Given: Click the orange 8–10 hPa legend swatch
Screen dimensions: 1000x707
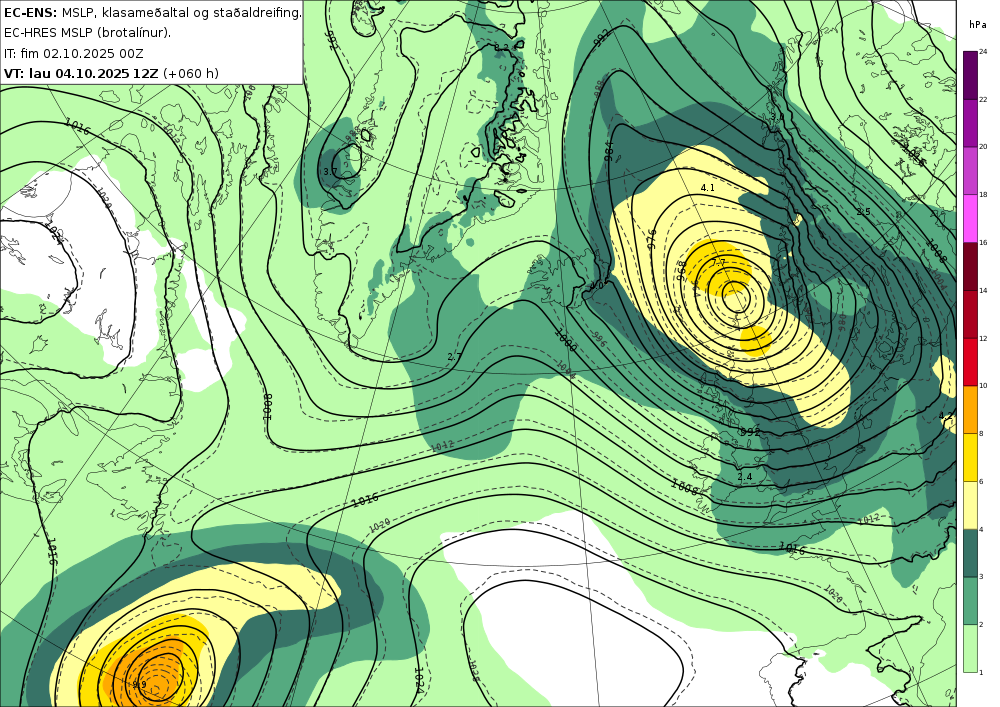Looking at the screenshot, I should pyautogui.click(x=969, y=410).
